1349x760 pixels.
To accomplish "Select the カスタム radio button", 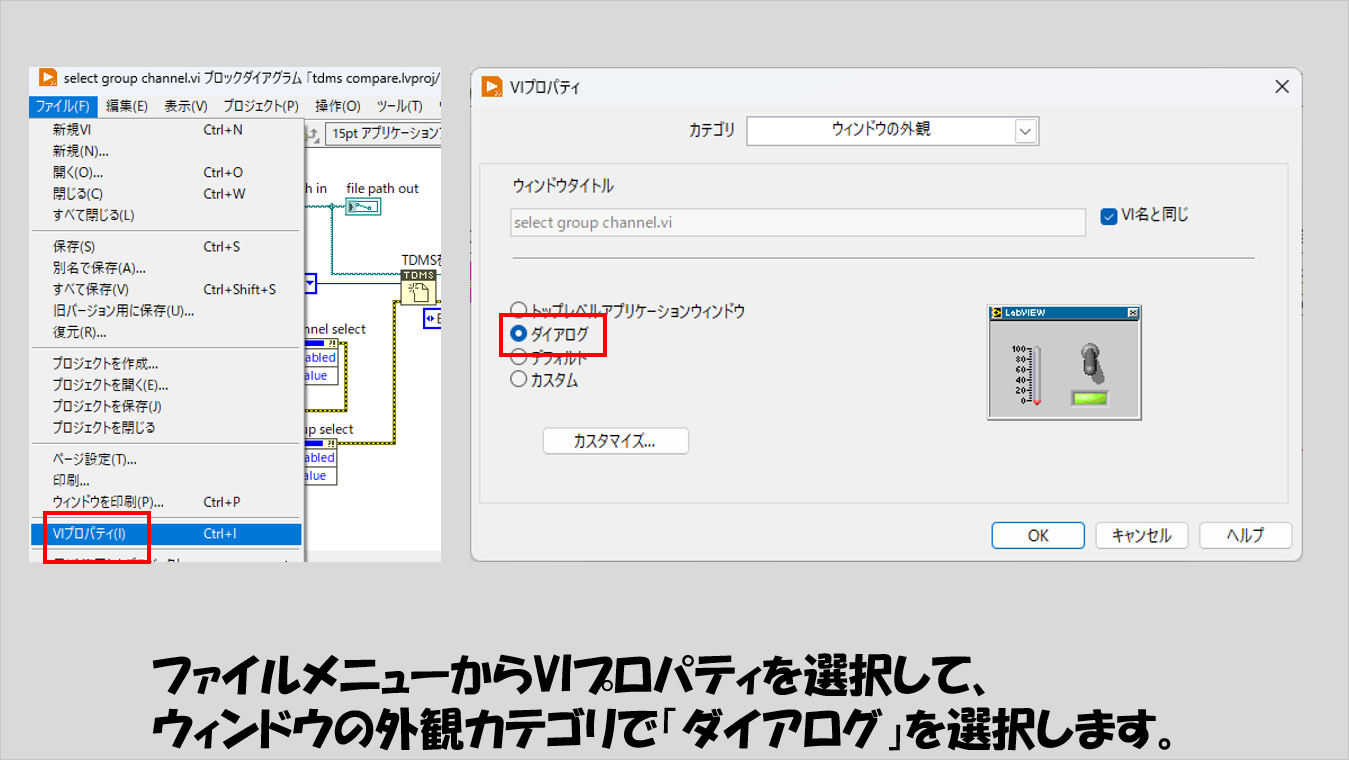I will [x=519, y=380].
